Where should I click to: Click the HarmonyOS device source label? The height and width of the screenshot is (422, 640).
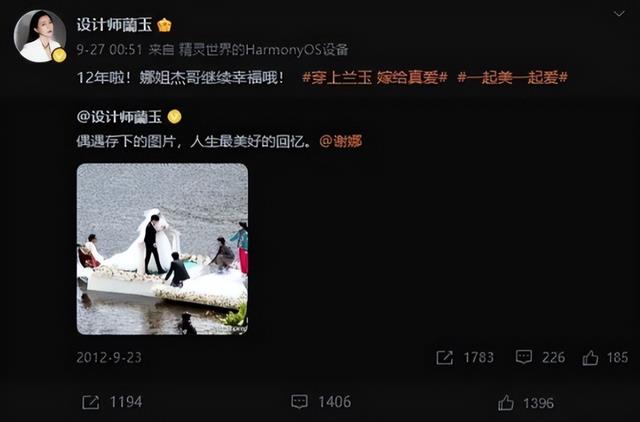point(264,50)
